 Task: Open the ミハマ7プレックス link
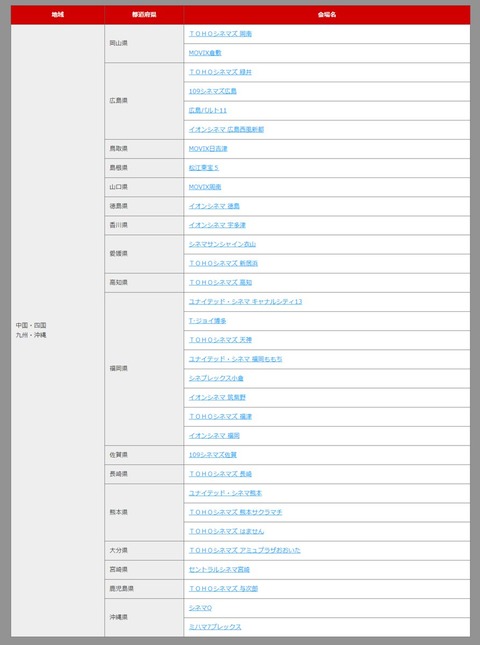pos(215,626)
